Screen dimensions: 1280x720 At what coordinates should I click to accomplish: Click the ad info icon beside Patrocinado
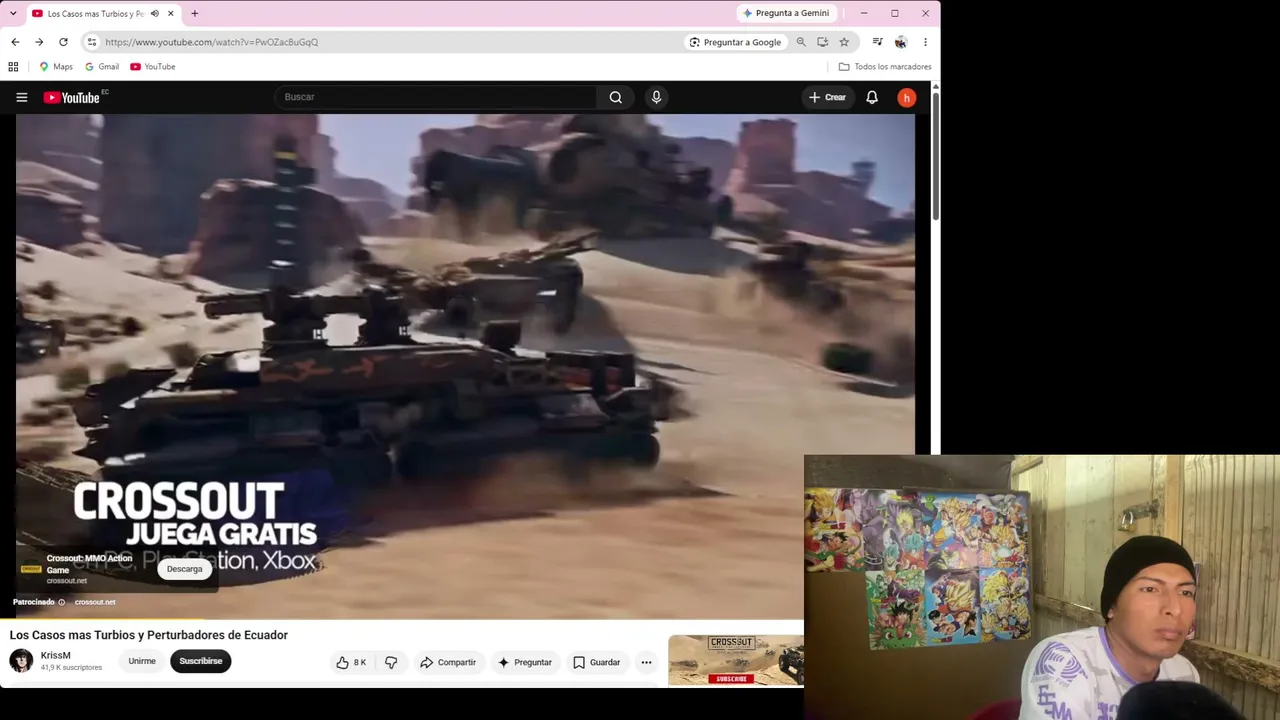click(x=61, y=602)
